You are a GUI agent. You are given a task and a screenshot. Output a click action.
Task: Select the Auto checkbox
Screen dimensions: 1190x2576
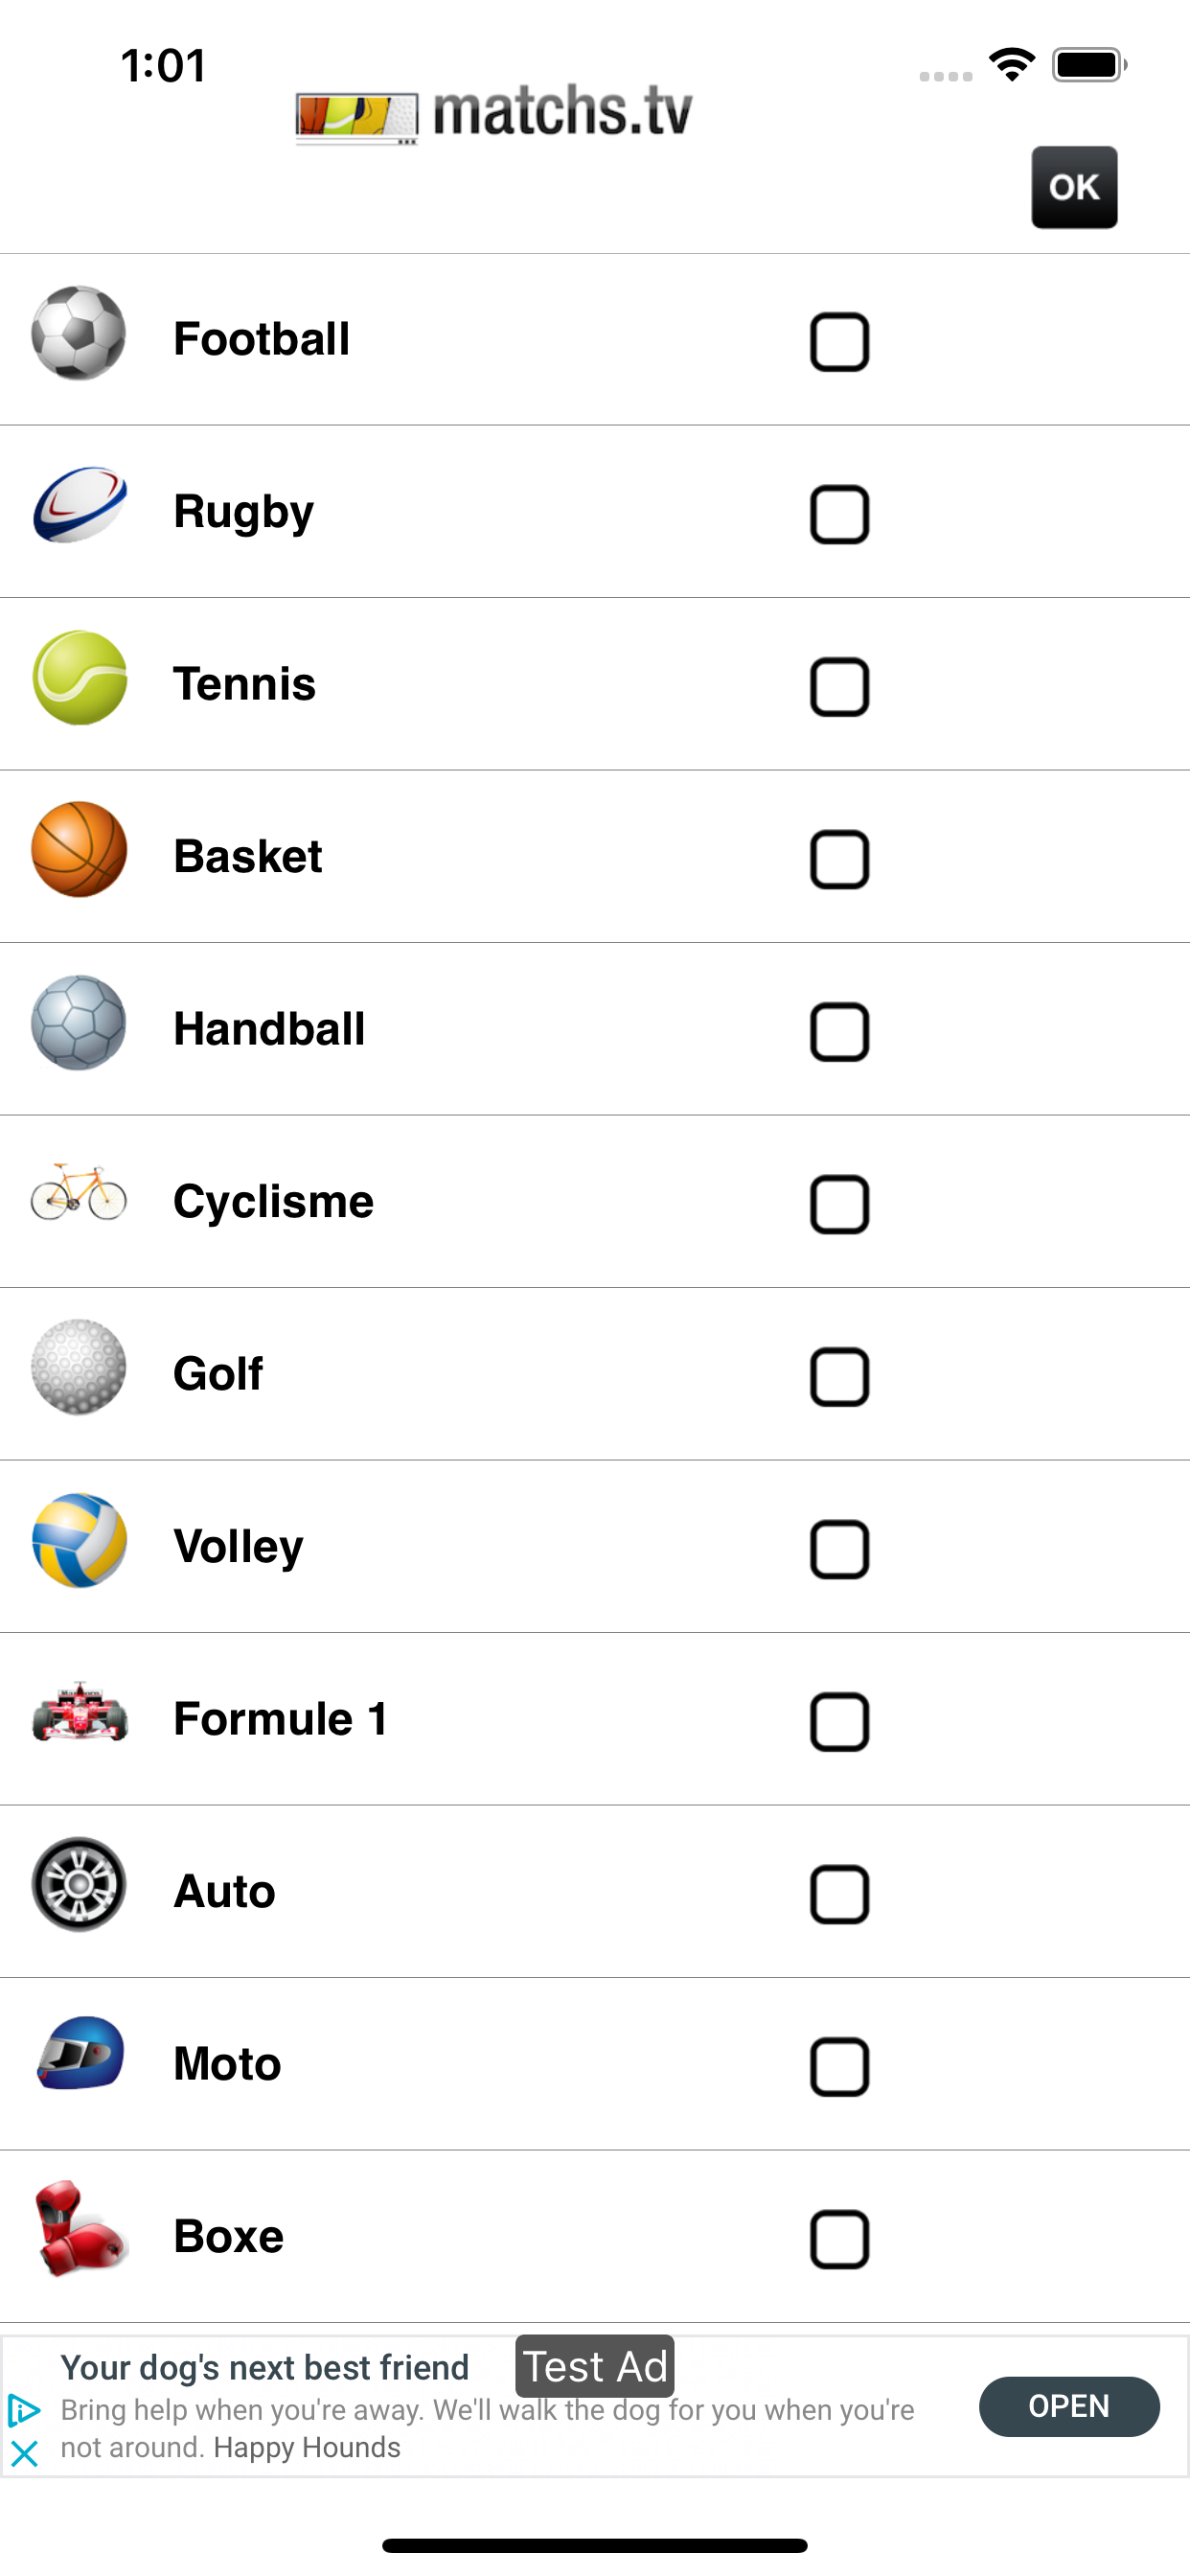[839, 1894]
